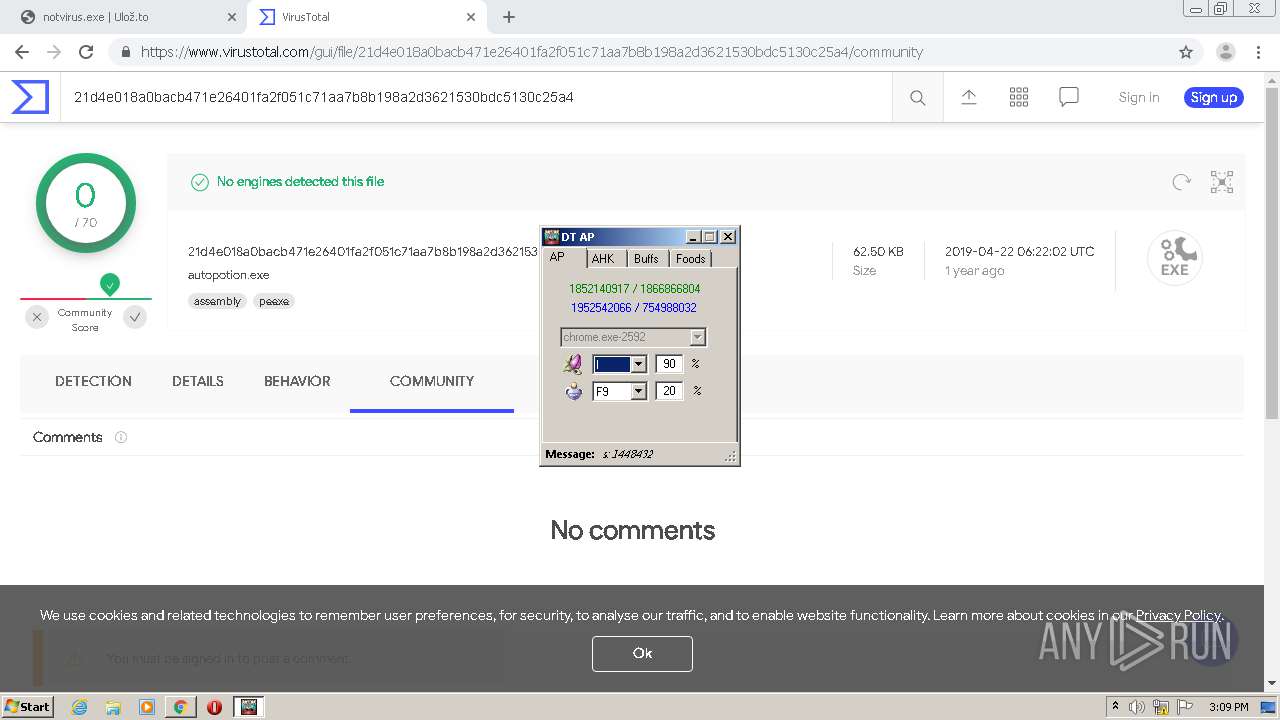1280x720 pixels.
Task: Open a new tab with plus button
Action: [509, 17]
